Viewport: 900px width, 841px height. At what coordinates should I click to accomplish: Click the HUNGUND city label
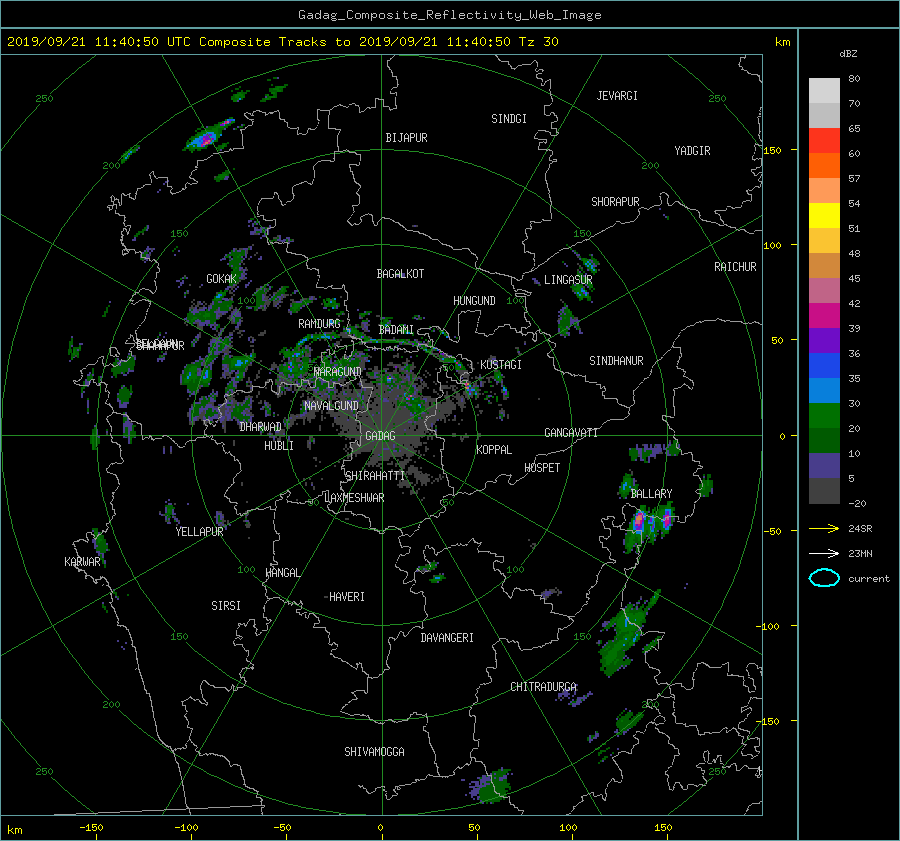coord(474,301)
